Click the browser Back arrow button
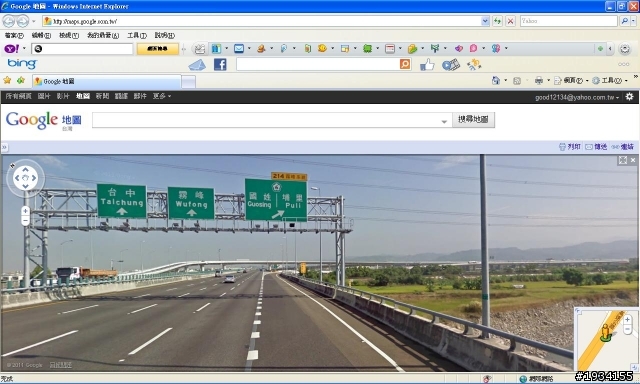 click(9, 21)
